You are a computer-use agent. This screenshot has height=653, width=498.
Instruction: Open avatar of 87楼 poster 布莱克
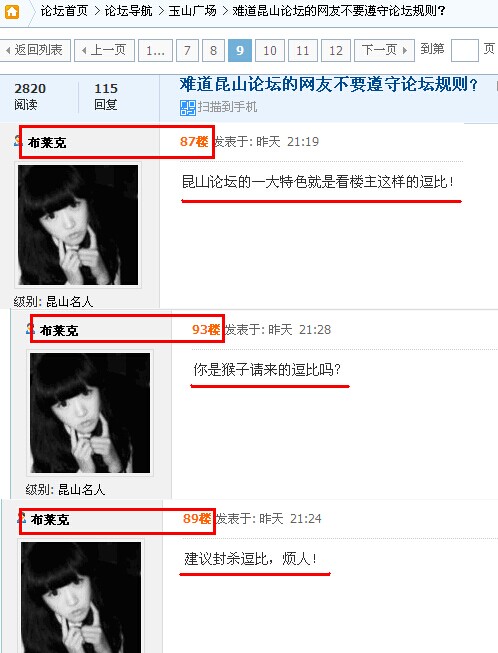point(78,225)
